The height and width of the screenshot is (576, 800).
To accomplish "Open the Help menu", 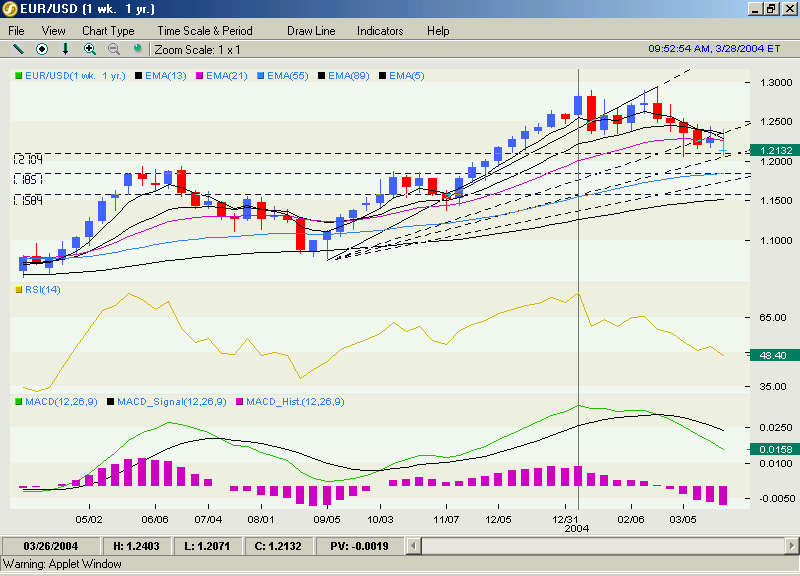I will (x=438, y=31).
